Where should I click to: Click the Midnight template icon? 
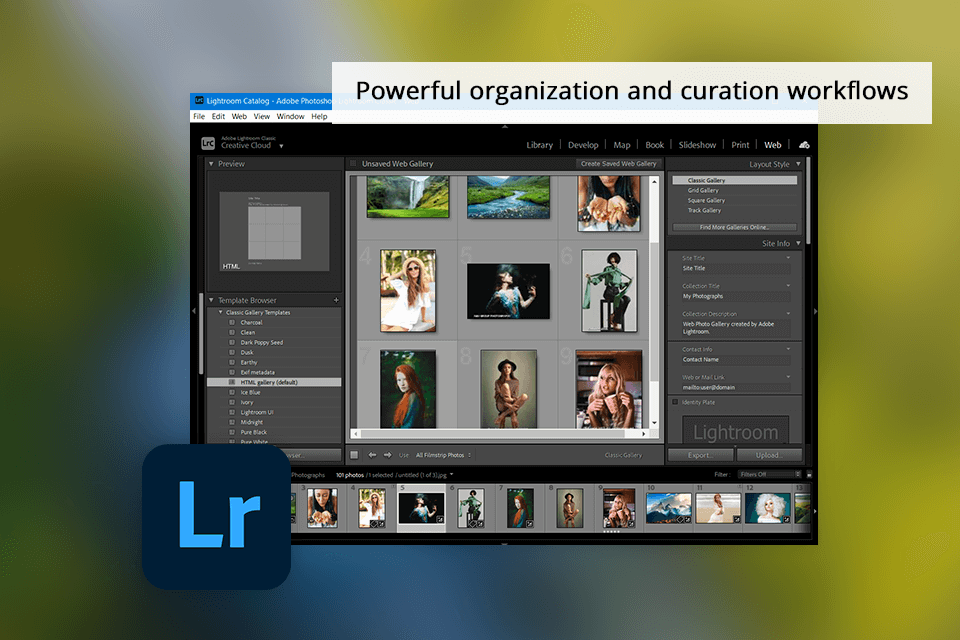coord(232,422)
